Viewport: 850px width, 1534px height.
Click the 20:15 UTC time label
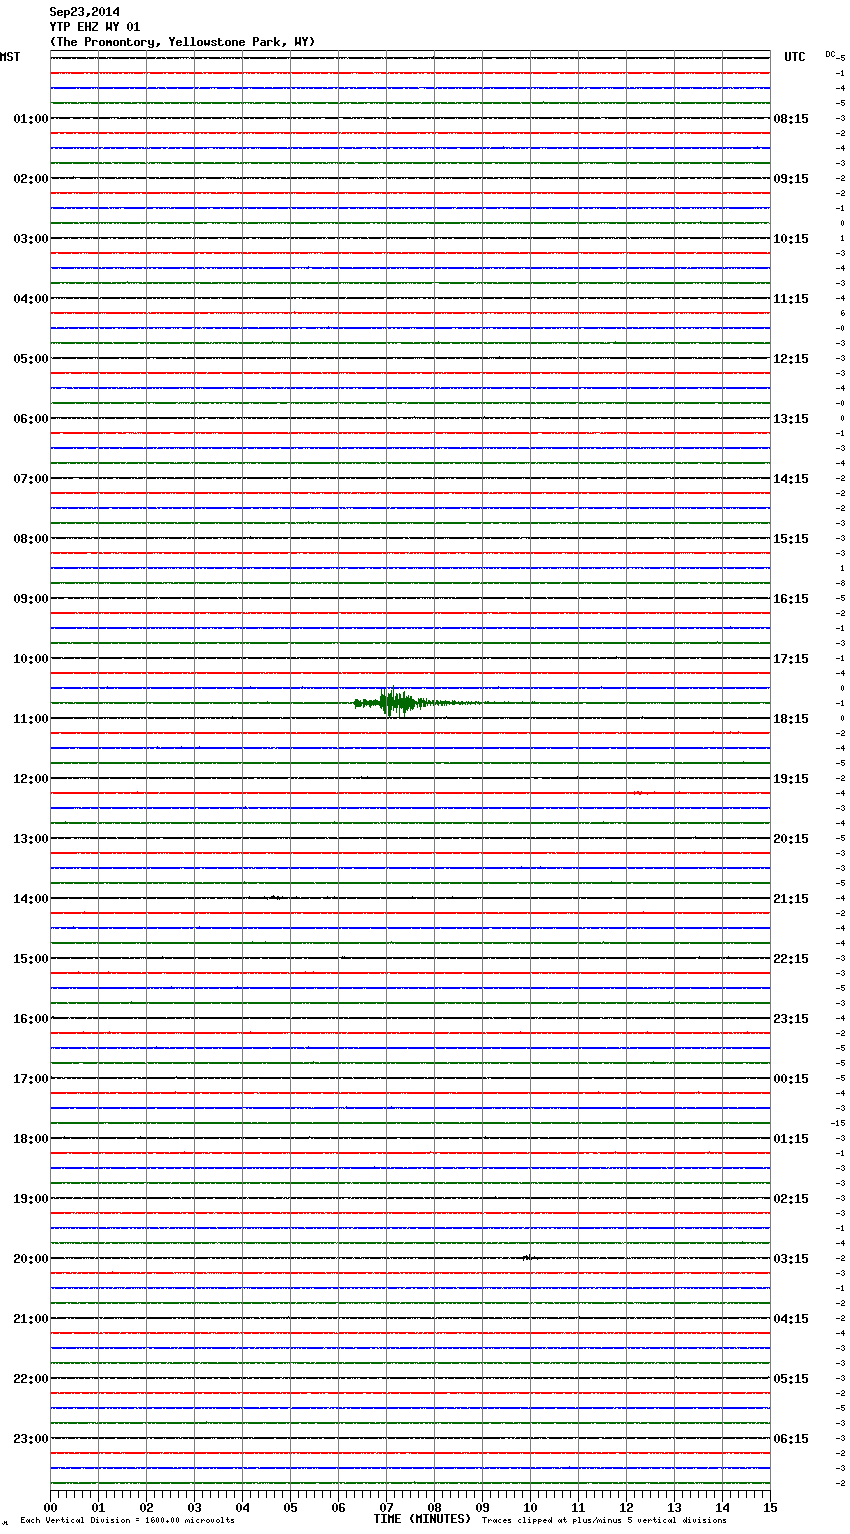click(791, 839)
